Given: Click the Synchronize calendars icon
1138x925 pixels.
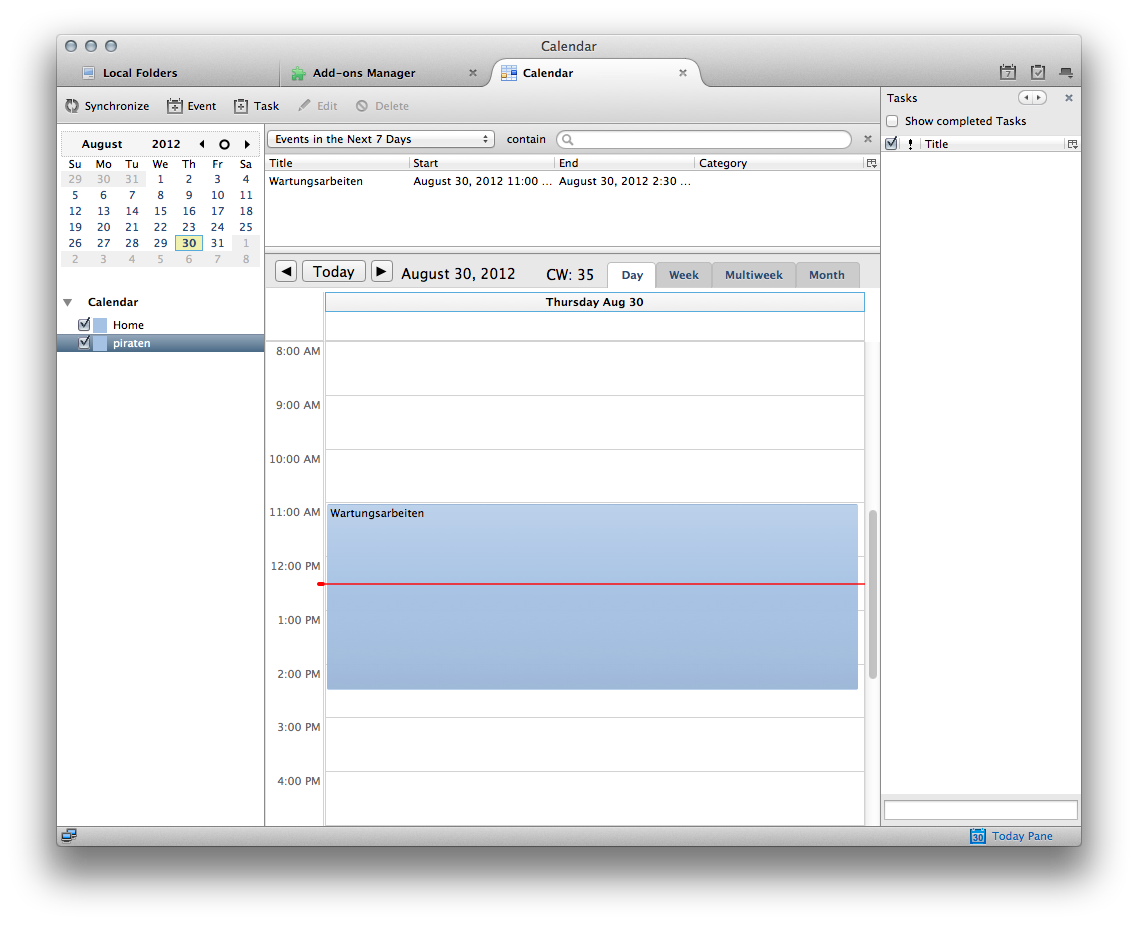Looking at the screenshot, I should [x=72, y=106].
